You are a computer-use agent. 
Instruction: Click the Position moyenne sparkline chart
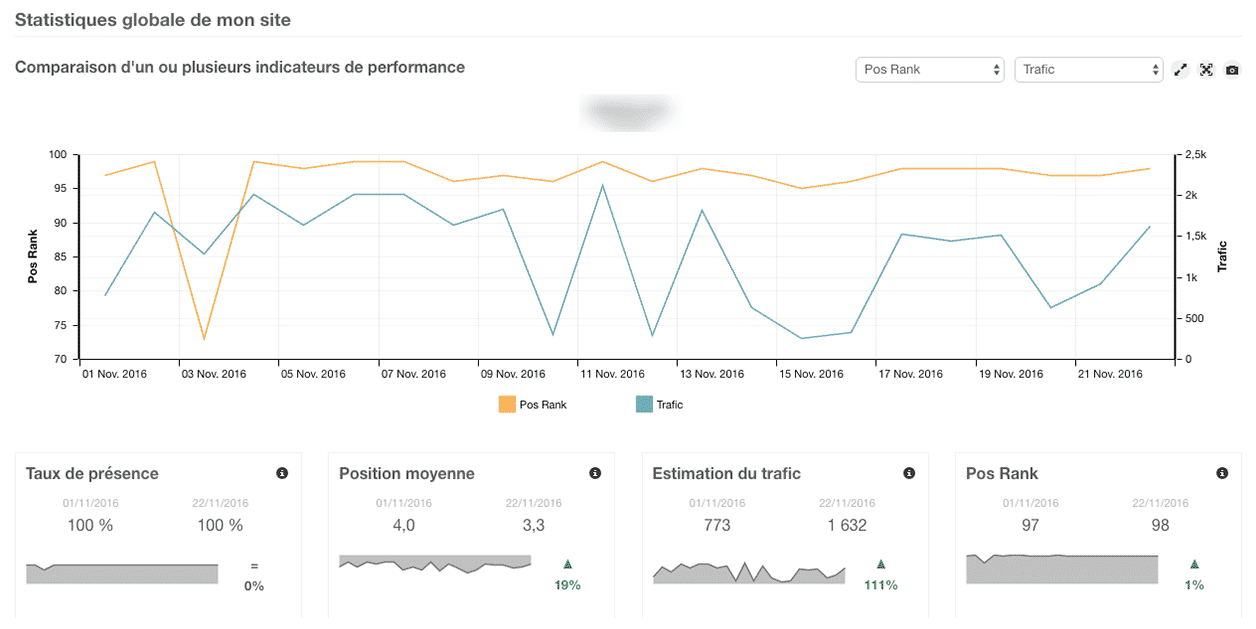click(x=435, y=565)
